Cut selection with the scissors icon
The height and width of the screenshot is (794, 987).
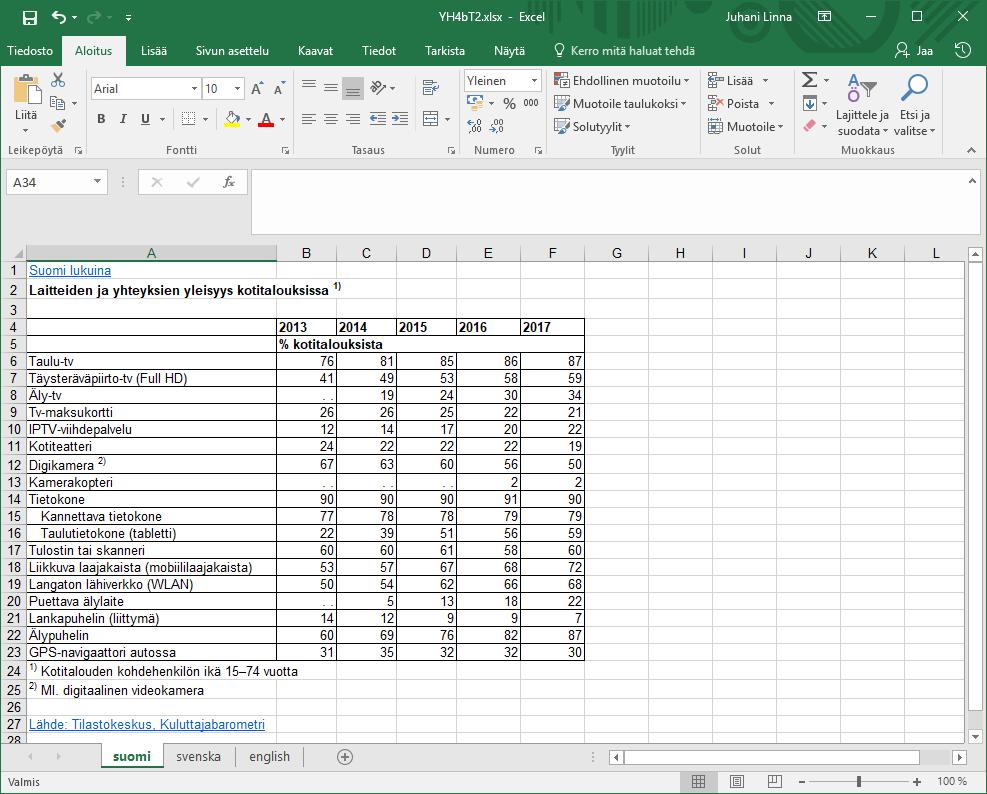pos(58,80)
